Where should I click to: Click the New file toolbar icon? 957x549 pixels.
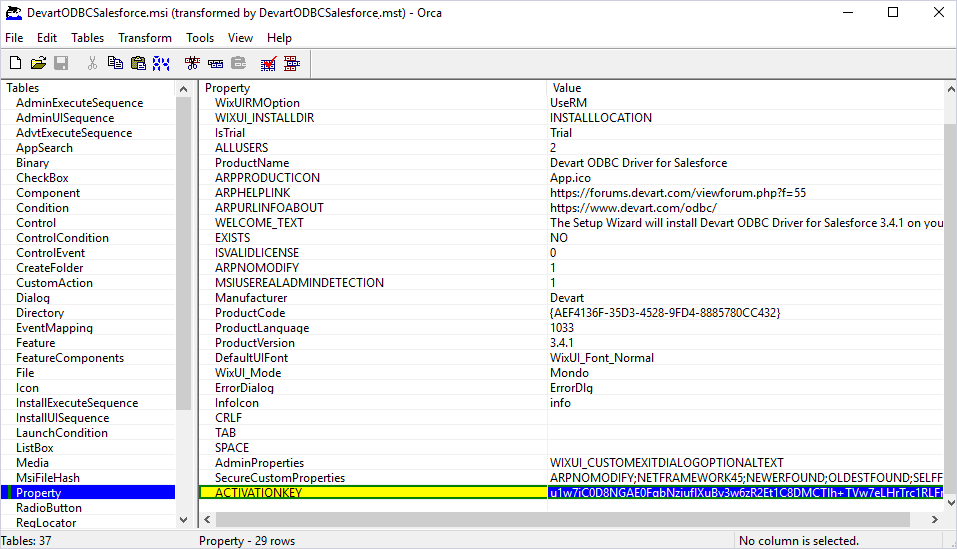15,63
